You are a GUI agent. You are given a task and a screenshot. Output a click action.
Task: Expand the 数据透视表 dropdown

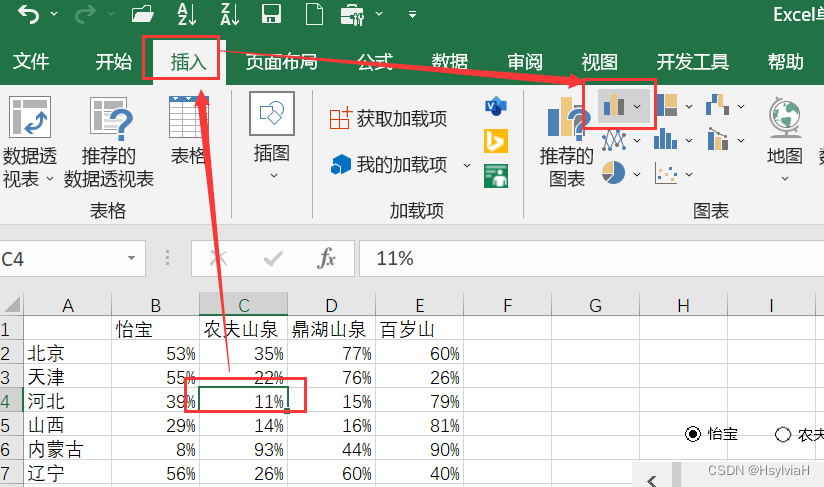pyautogui.click(x=50, y=179)
